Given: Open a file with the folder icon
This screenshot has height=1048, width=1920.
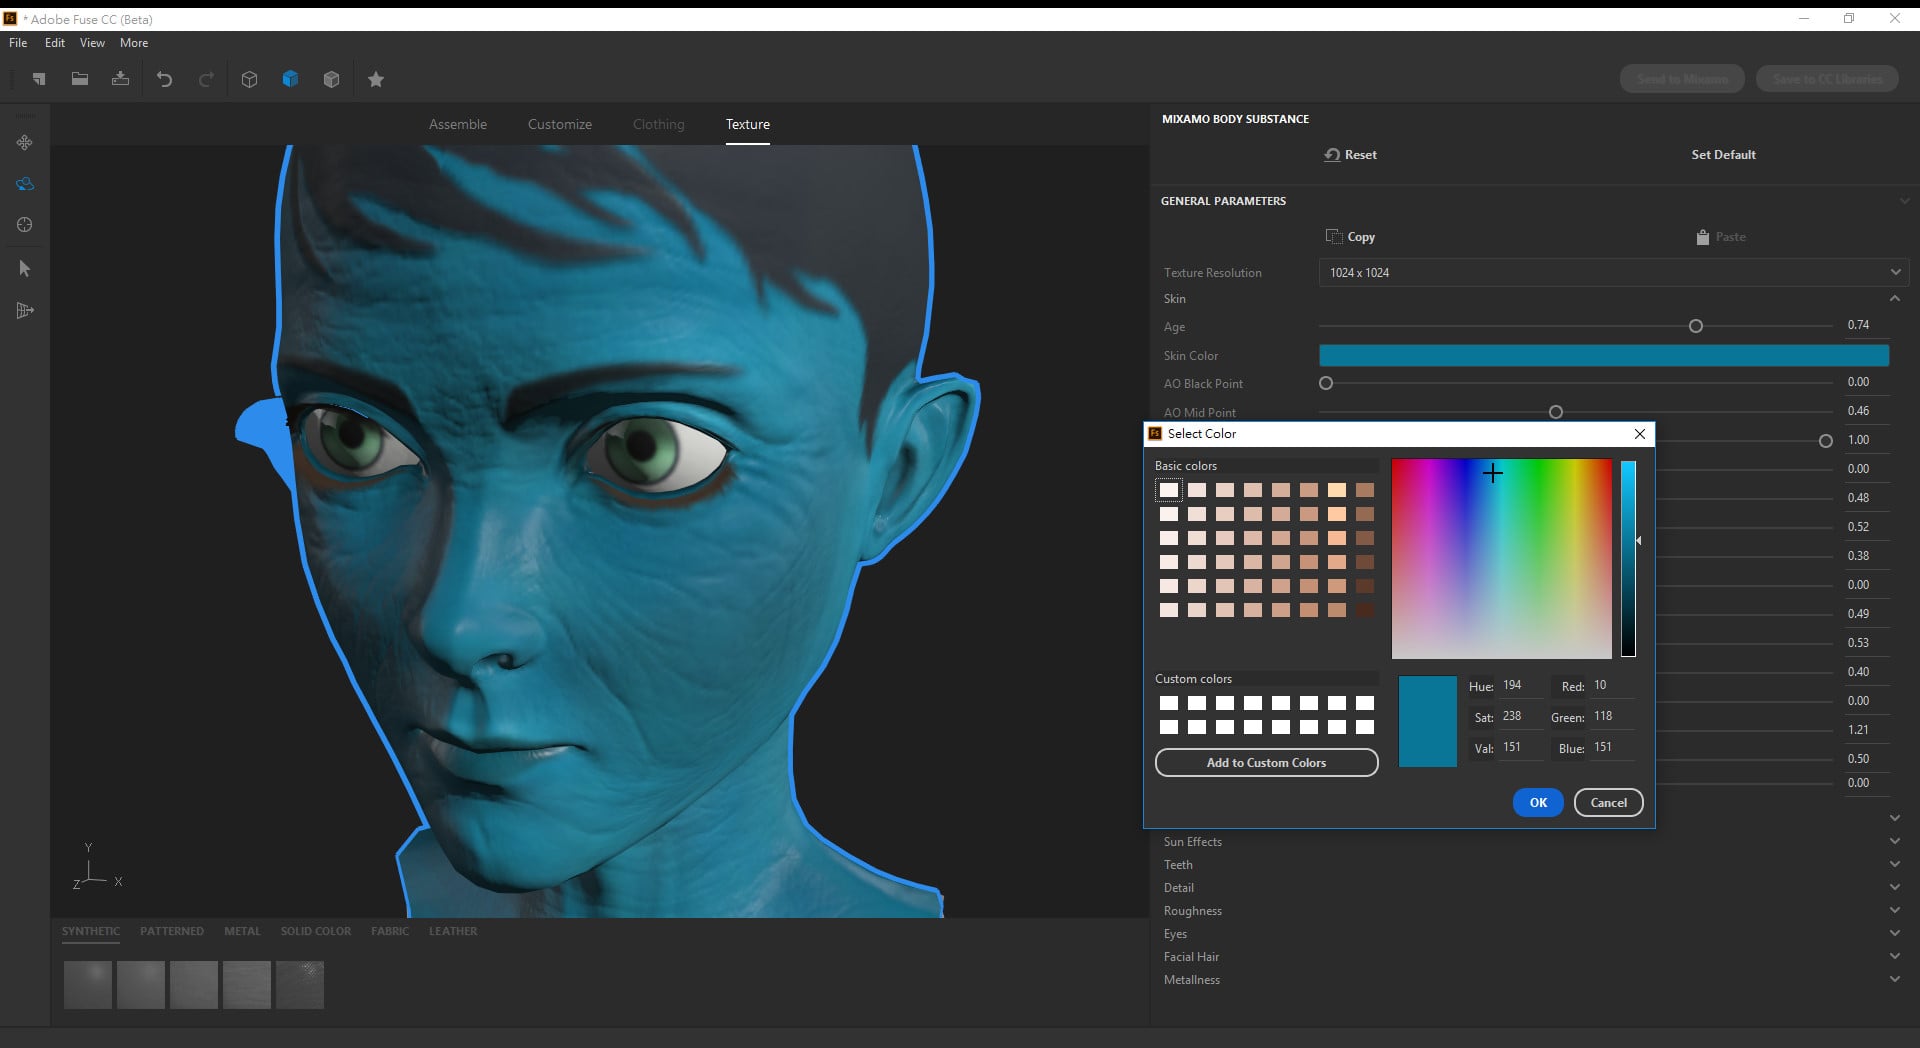Looking at the screenshot, I should (x=80, y=79).
